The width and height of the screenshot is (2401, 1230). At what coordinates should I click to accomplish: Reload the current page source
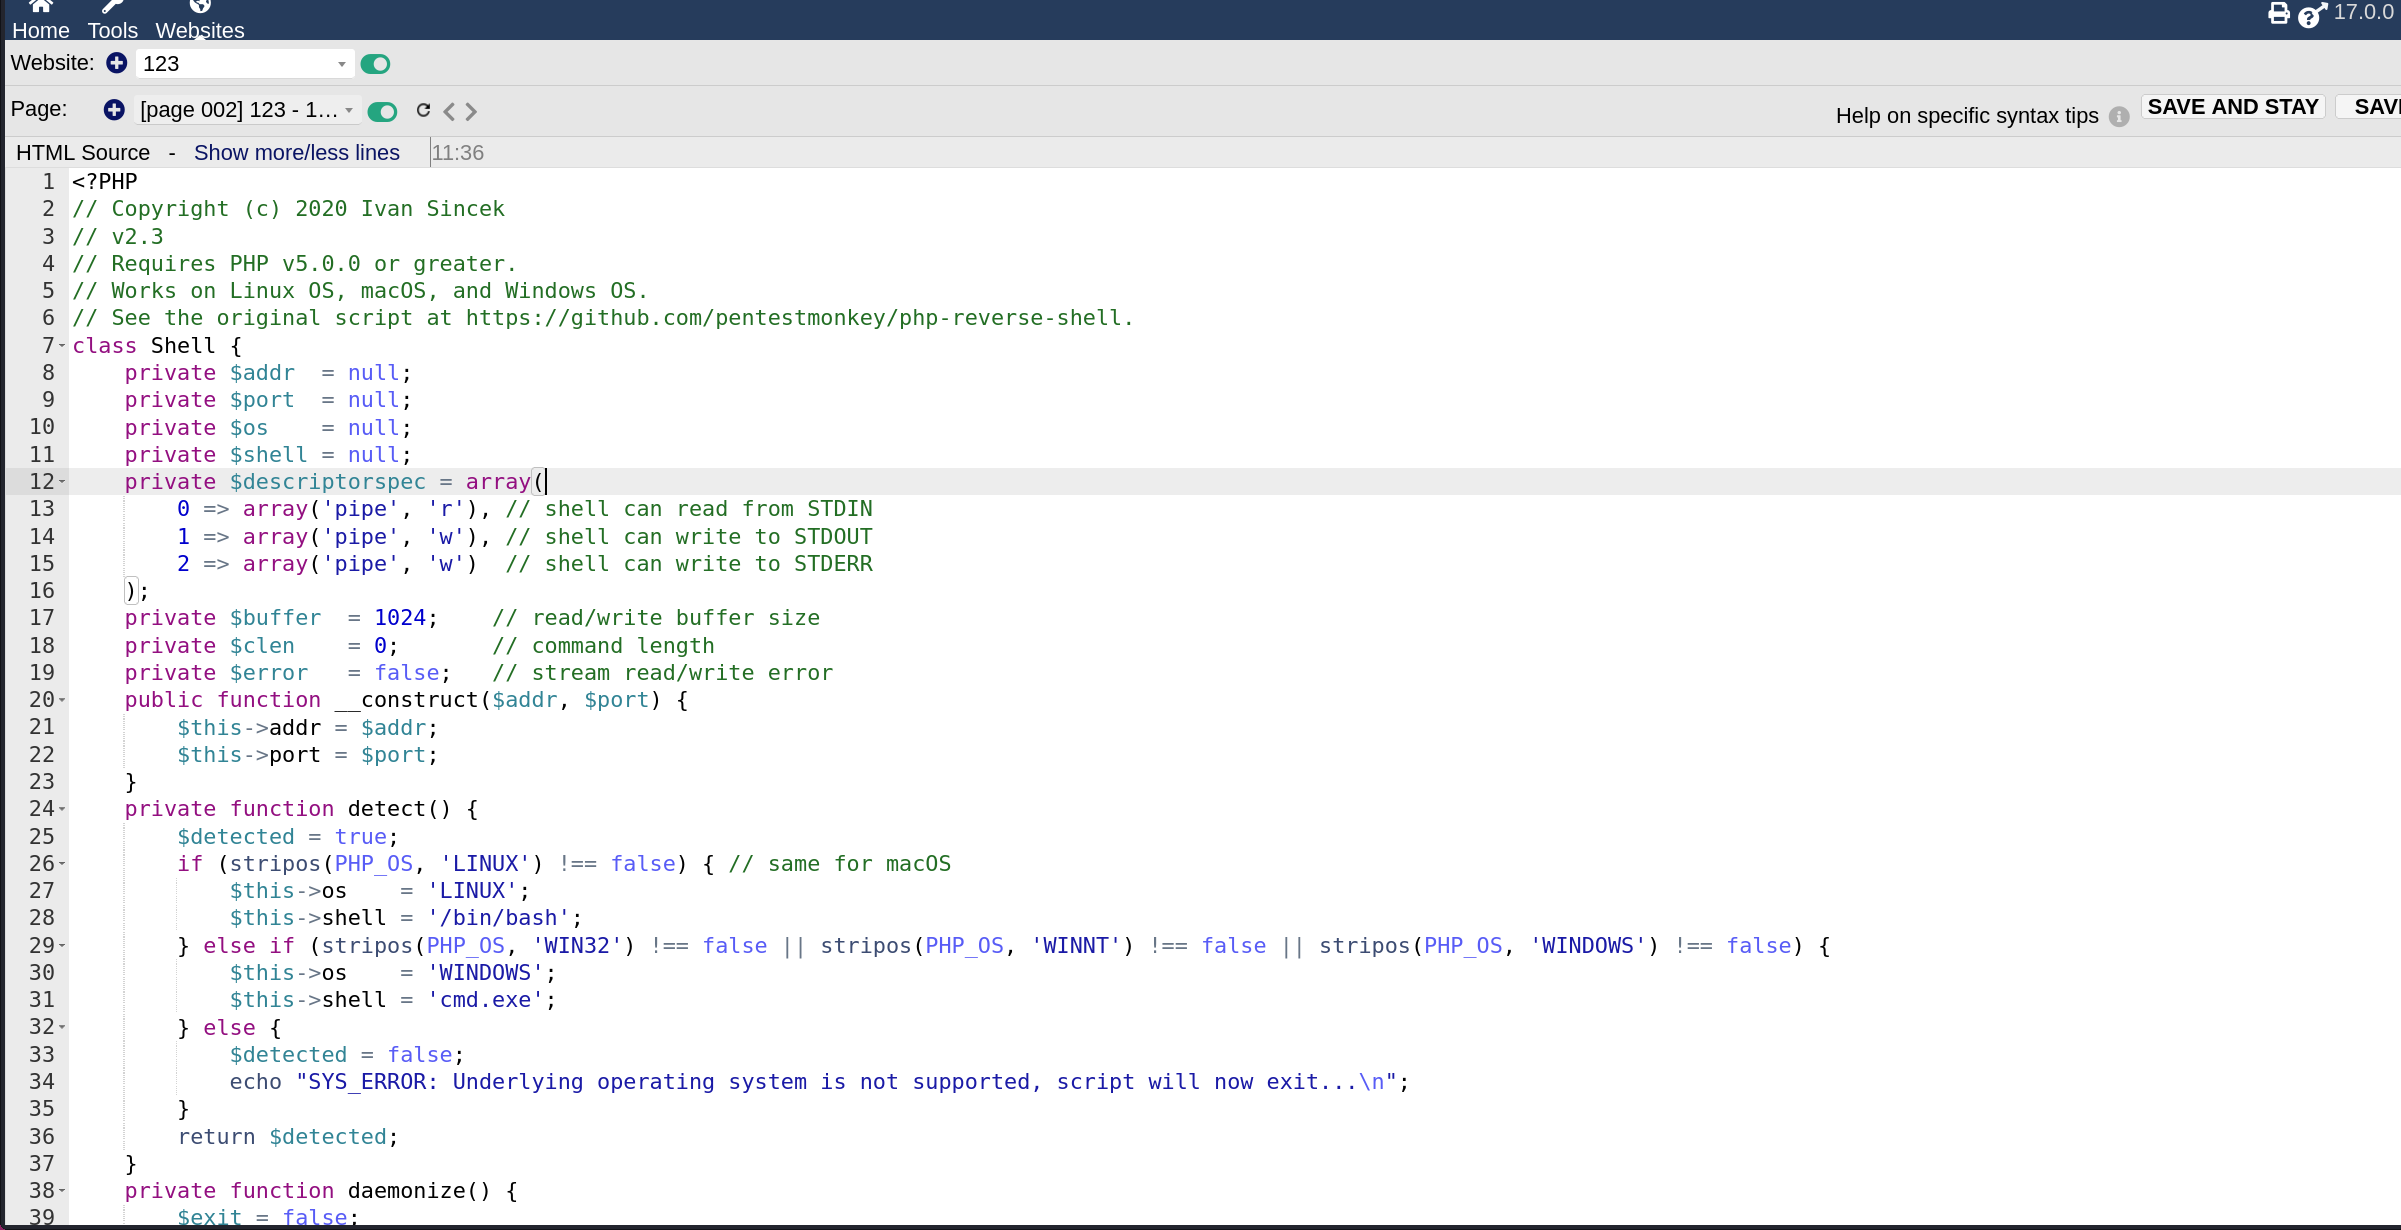[423, 110]
